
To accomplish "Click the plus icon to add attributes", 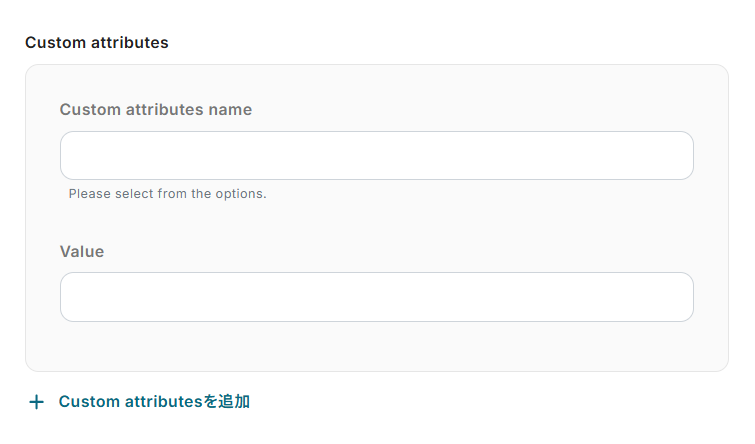I will click(x=37, y=402).
